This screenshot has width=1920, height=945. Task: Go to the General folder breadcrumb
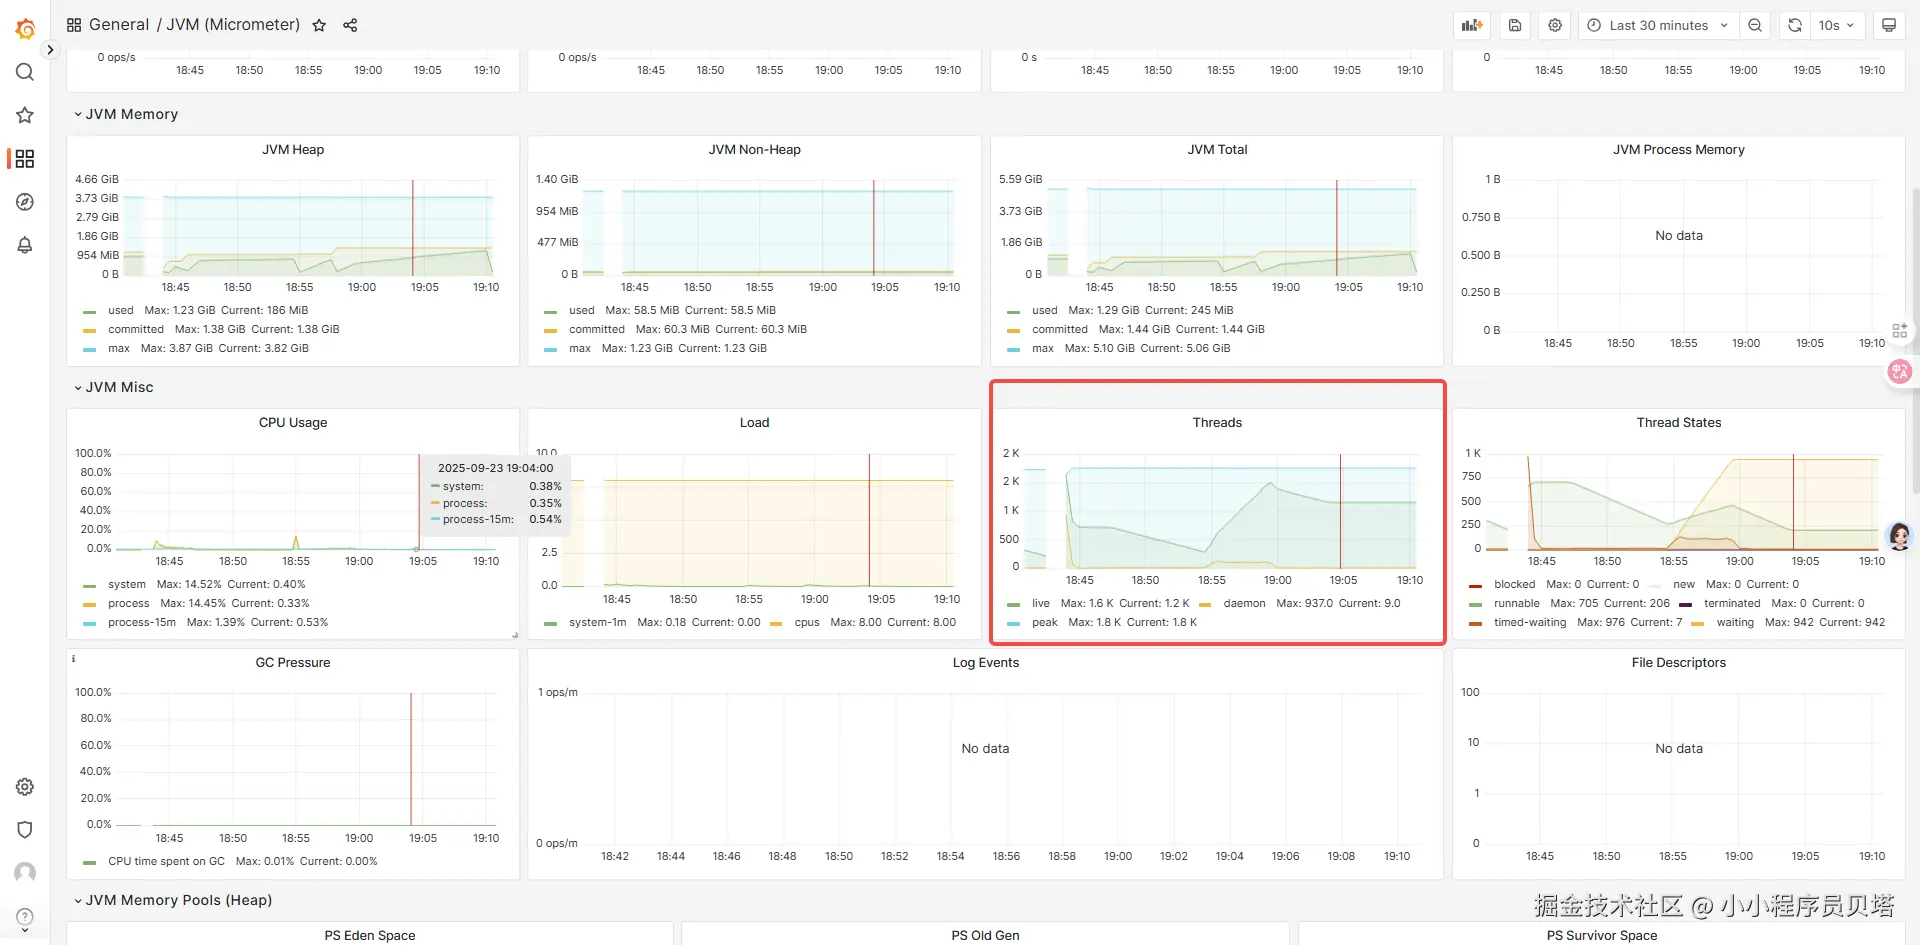point(119,25)
